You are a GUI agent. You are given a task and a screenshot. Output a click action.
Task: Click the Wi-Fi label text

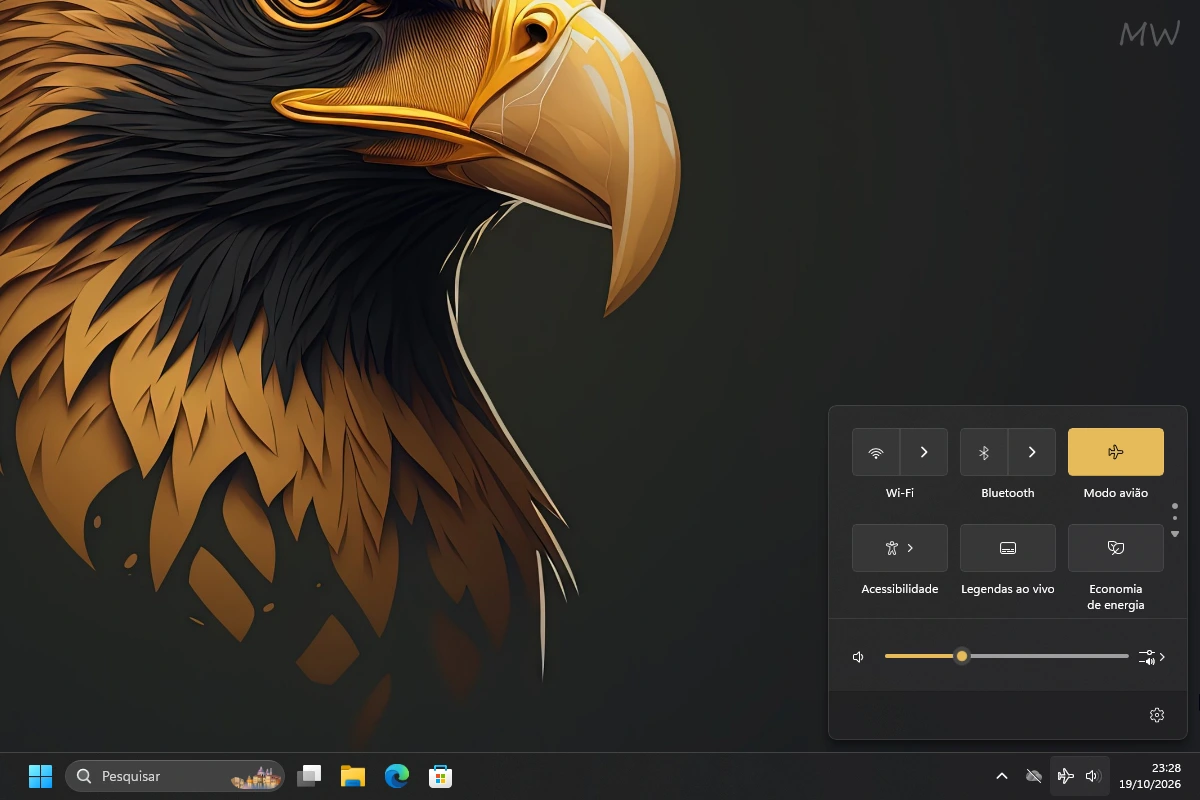pos(900,493)
